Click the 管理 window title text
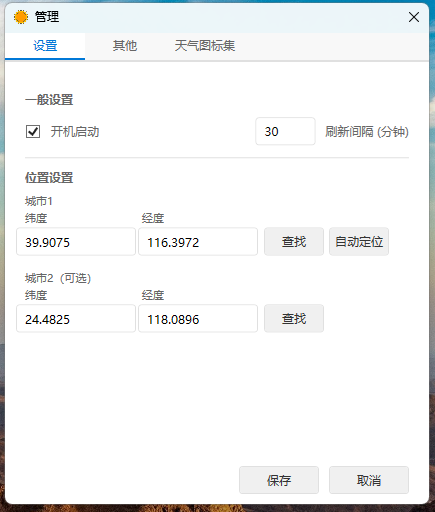 [47, 17]
